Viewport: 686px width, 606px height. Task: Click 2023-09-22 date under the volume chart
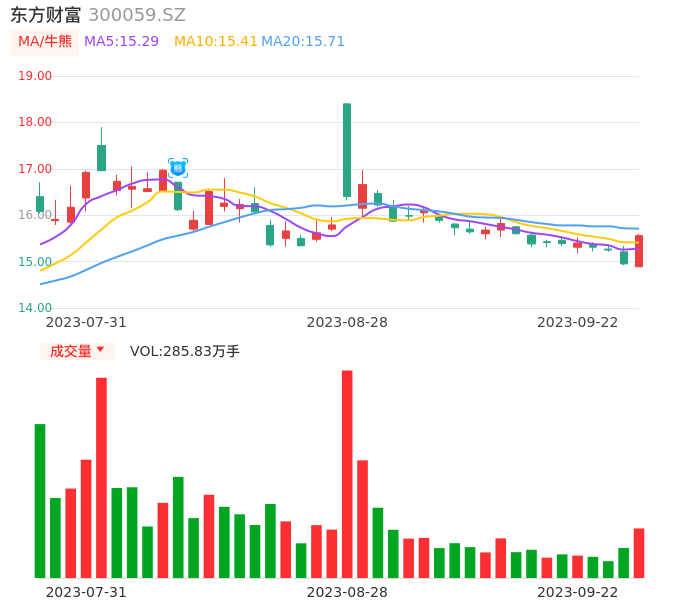578,592
